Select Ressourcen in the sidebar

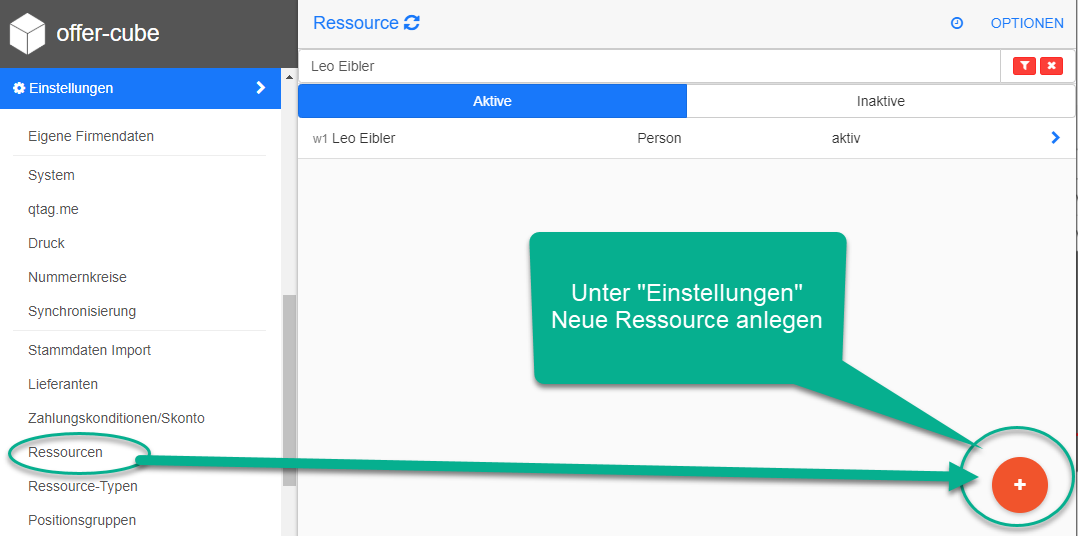[65, 452]
